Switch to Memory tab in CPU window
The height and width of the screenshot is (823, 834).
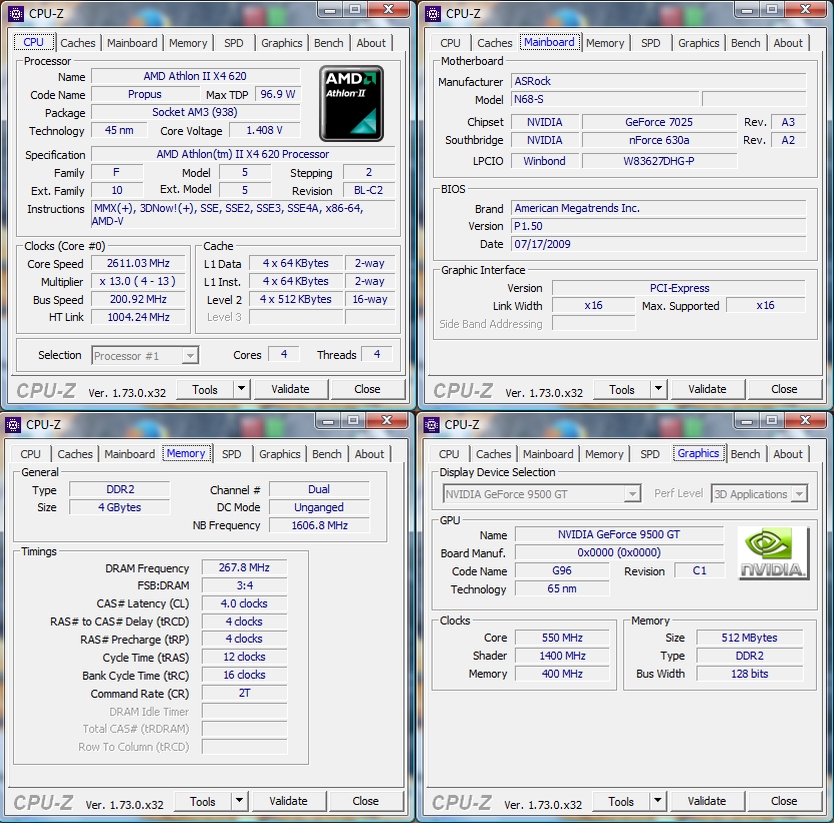[188, 43]
